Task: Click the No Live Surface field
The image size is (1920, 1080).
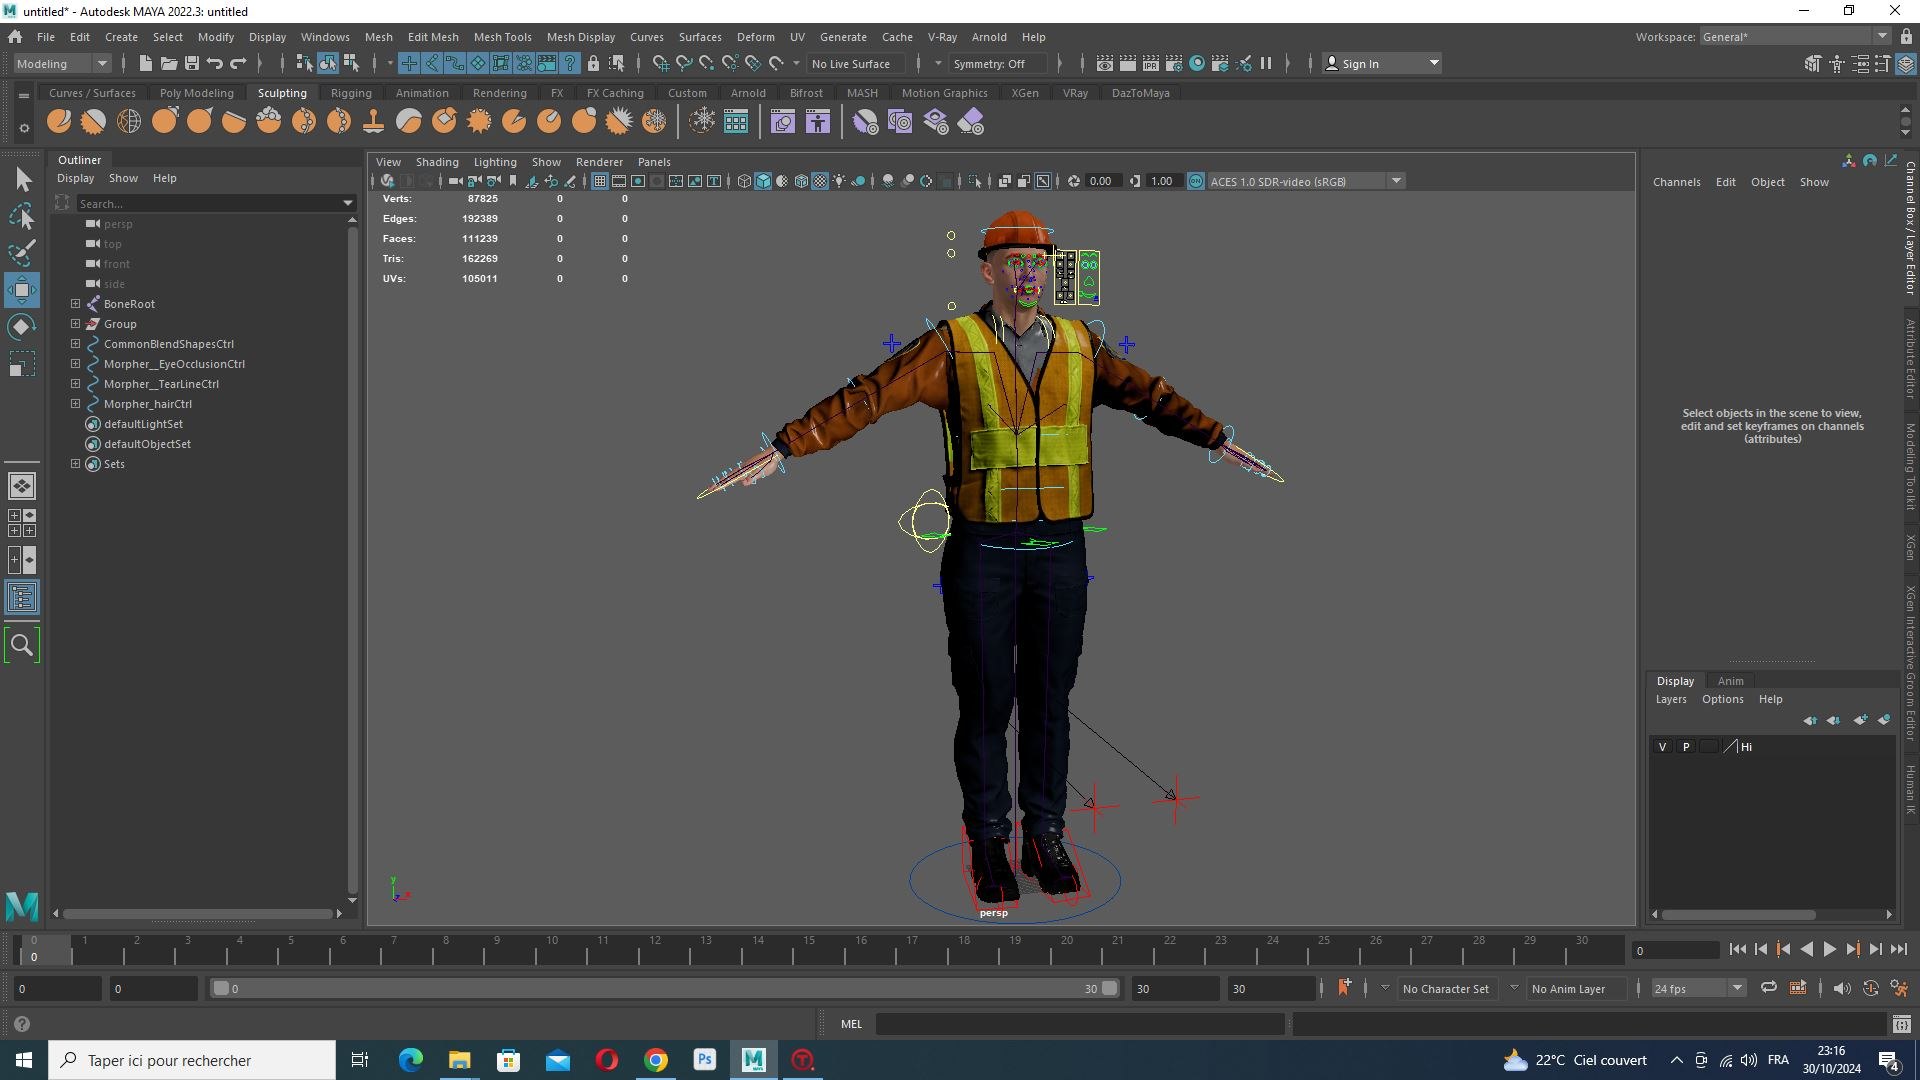Action: point(858,63)
